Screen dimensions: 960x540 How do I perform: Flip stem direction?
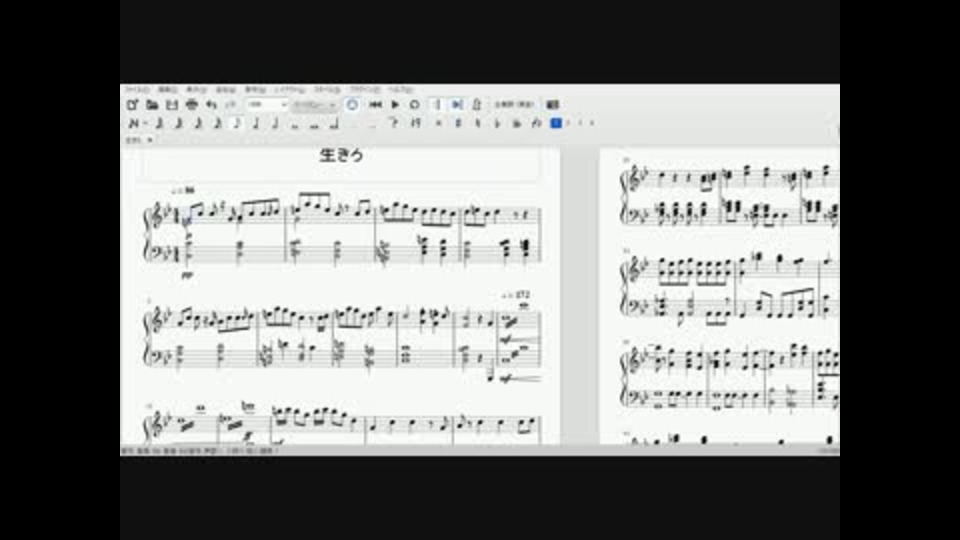click(x=536, y=123)
